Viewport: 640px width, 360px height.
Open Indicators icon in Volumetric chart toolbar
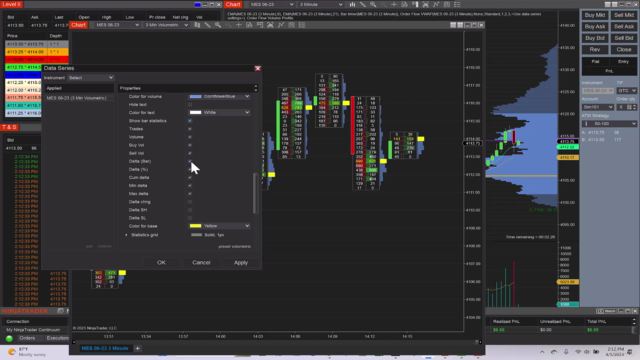[270, 25]
